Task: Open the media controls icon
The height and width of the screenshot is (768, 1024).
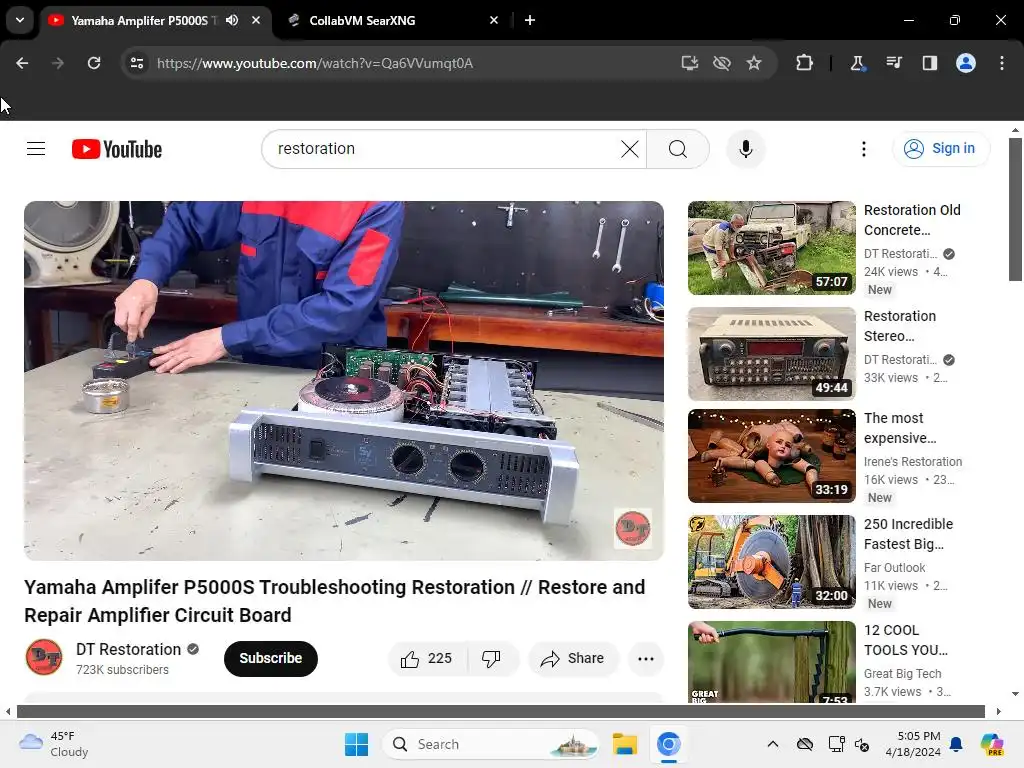Action: click(x=893, y=63)
